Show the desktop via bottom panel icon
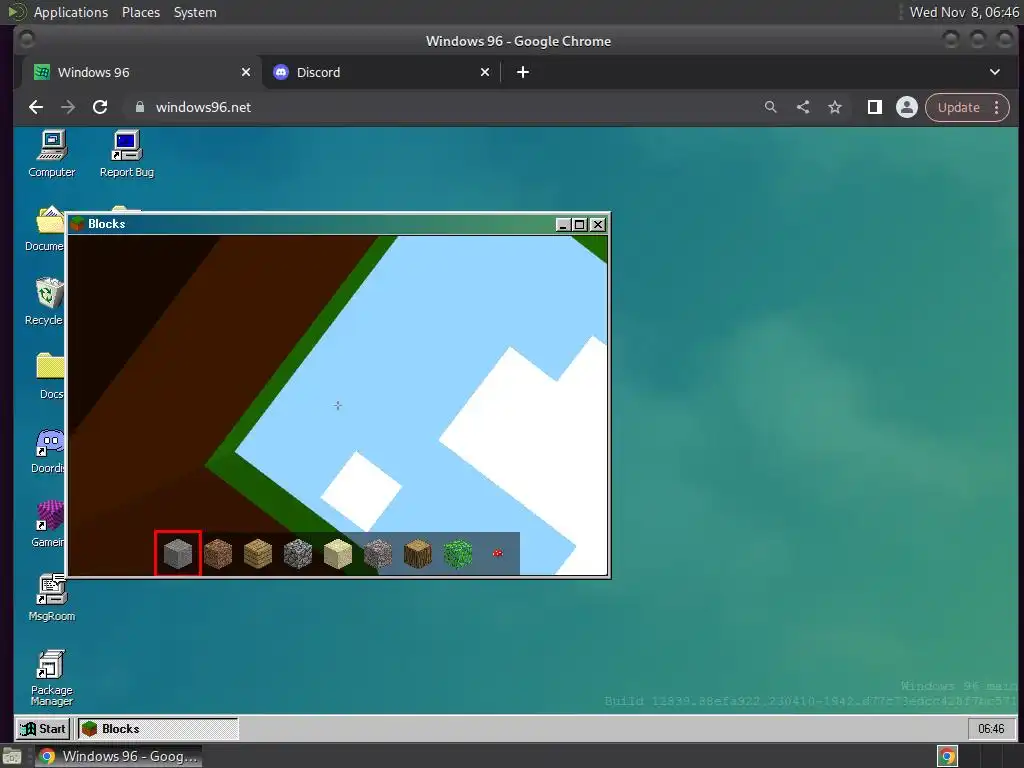Screen dimensions: 1024x768 point(12,756)
